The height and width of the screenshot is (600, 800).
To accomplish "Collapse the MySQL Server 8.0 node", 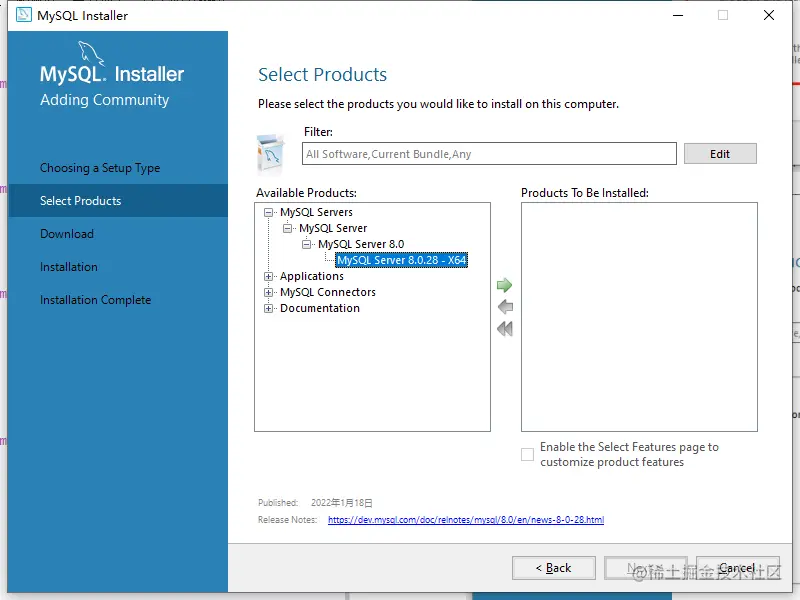I will tap(306, 244).
